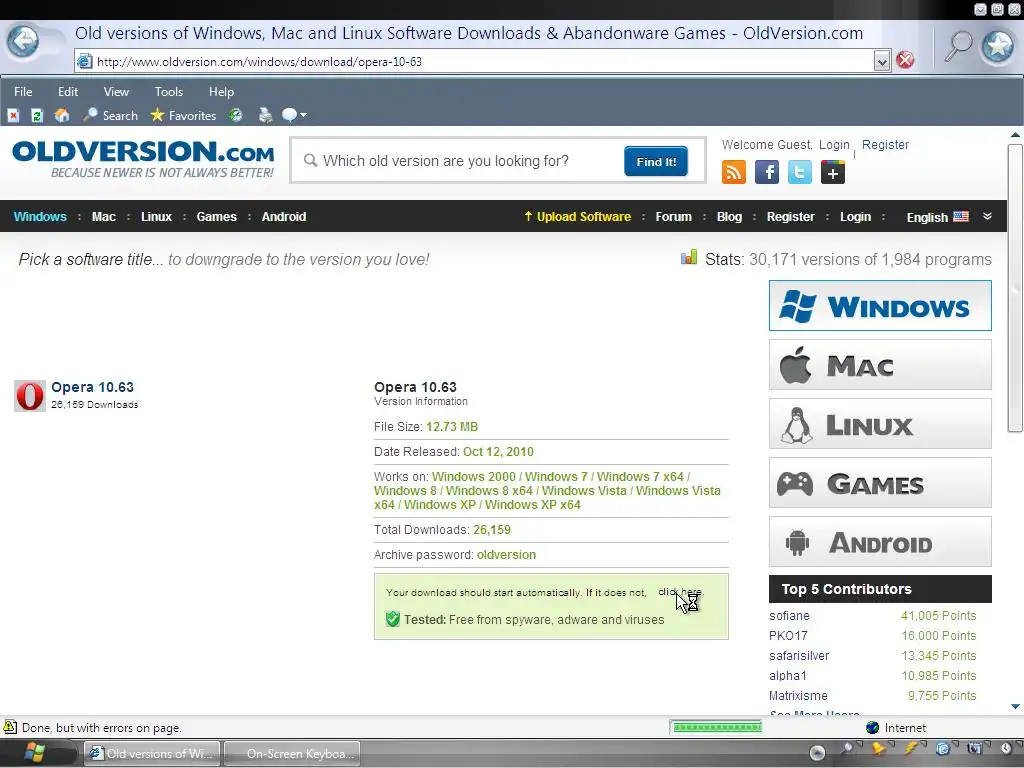Screen dimensions: 1024x768
Task: Expand the double-chevron beside the language flag
Action: click(x=987, y=216)
